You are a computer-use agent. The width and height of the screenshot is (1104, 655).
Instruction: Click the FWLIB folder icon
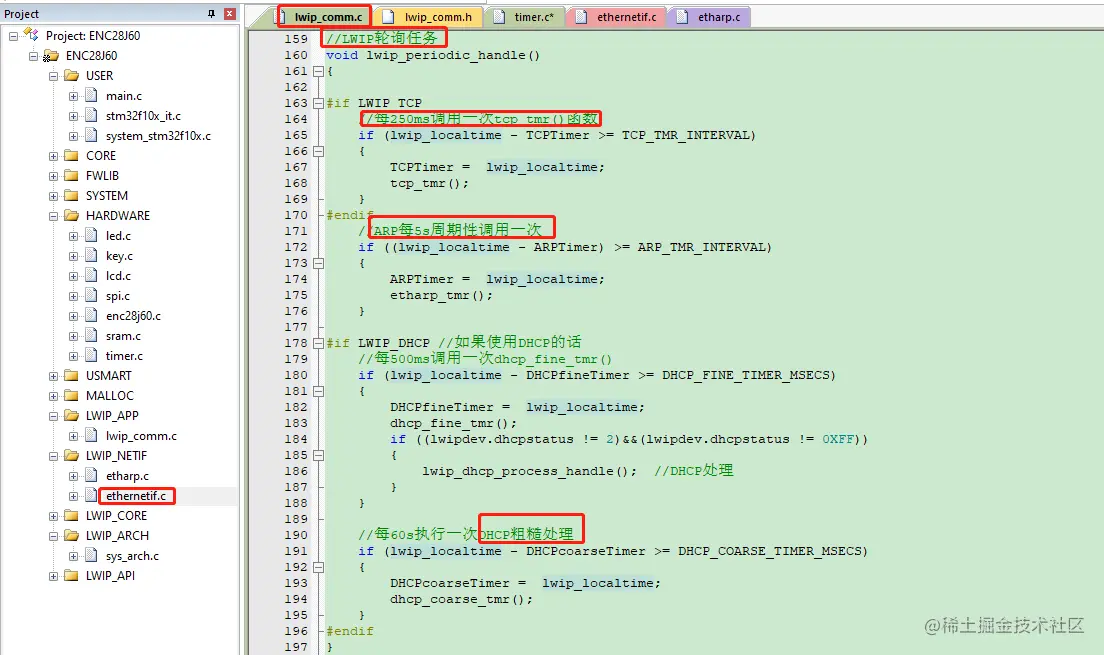tap(71, 175)
